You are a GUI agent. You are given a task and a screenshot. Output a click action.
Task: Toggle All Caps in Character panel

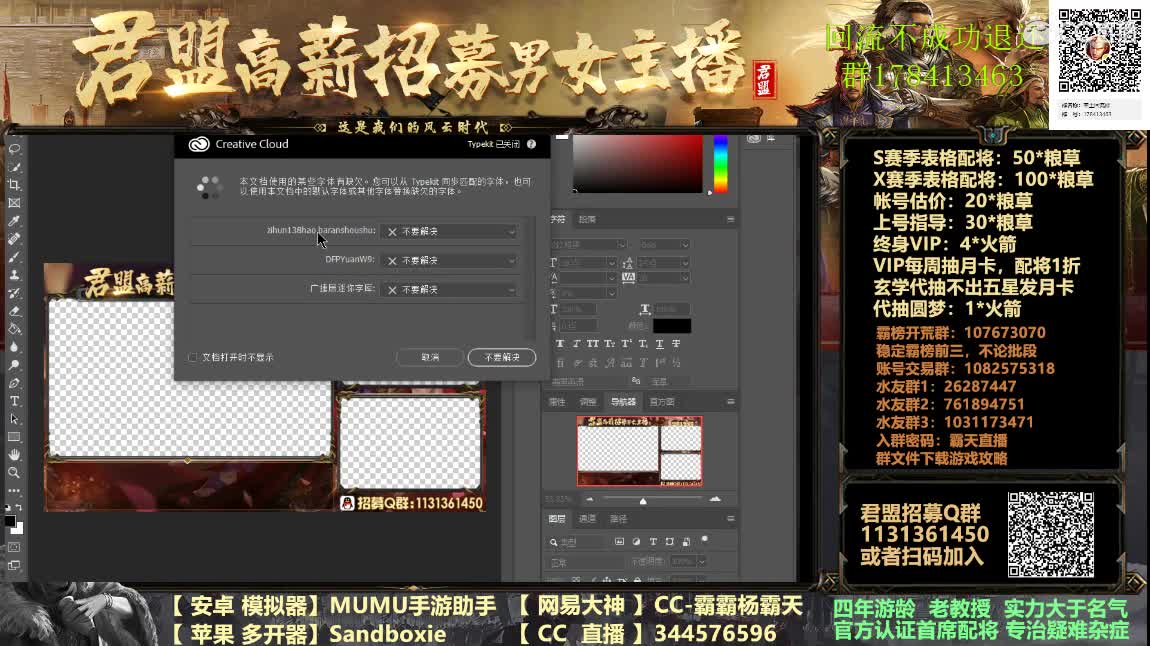tap(593, 344)
